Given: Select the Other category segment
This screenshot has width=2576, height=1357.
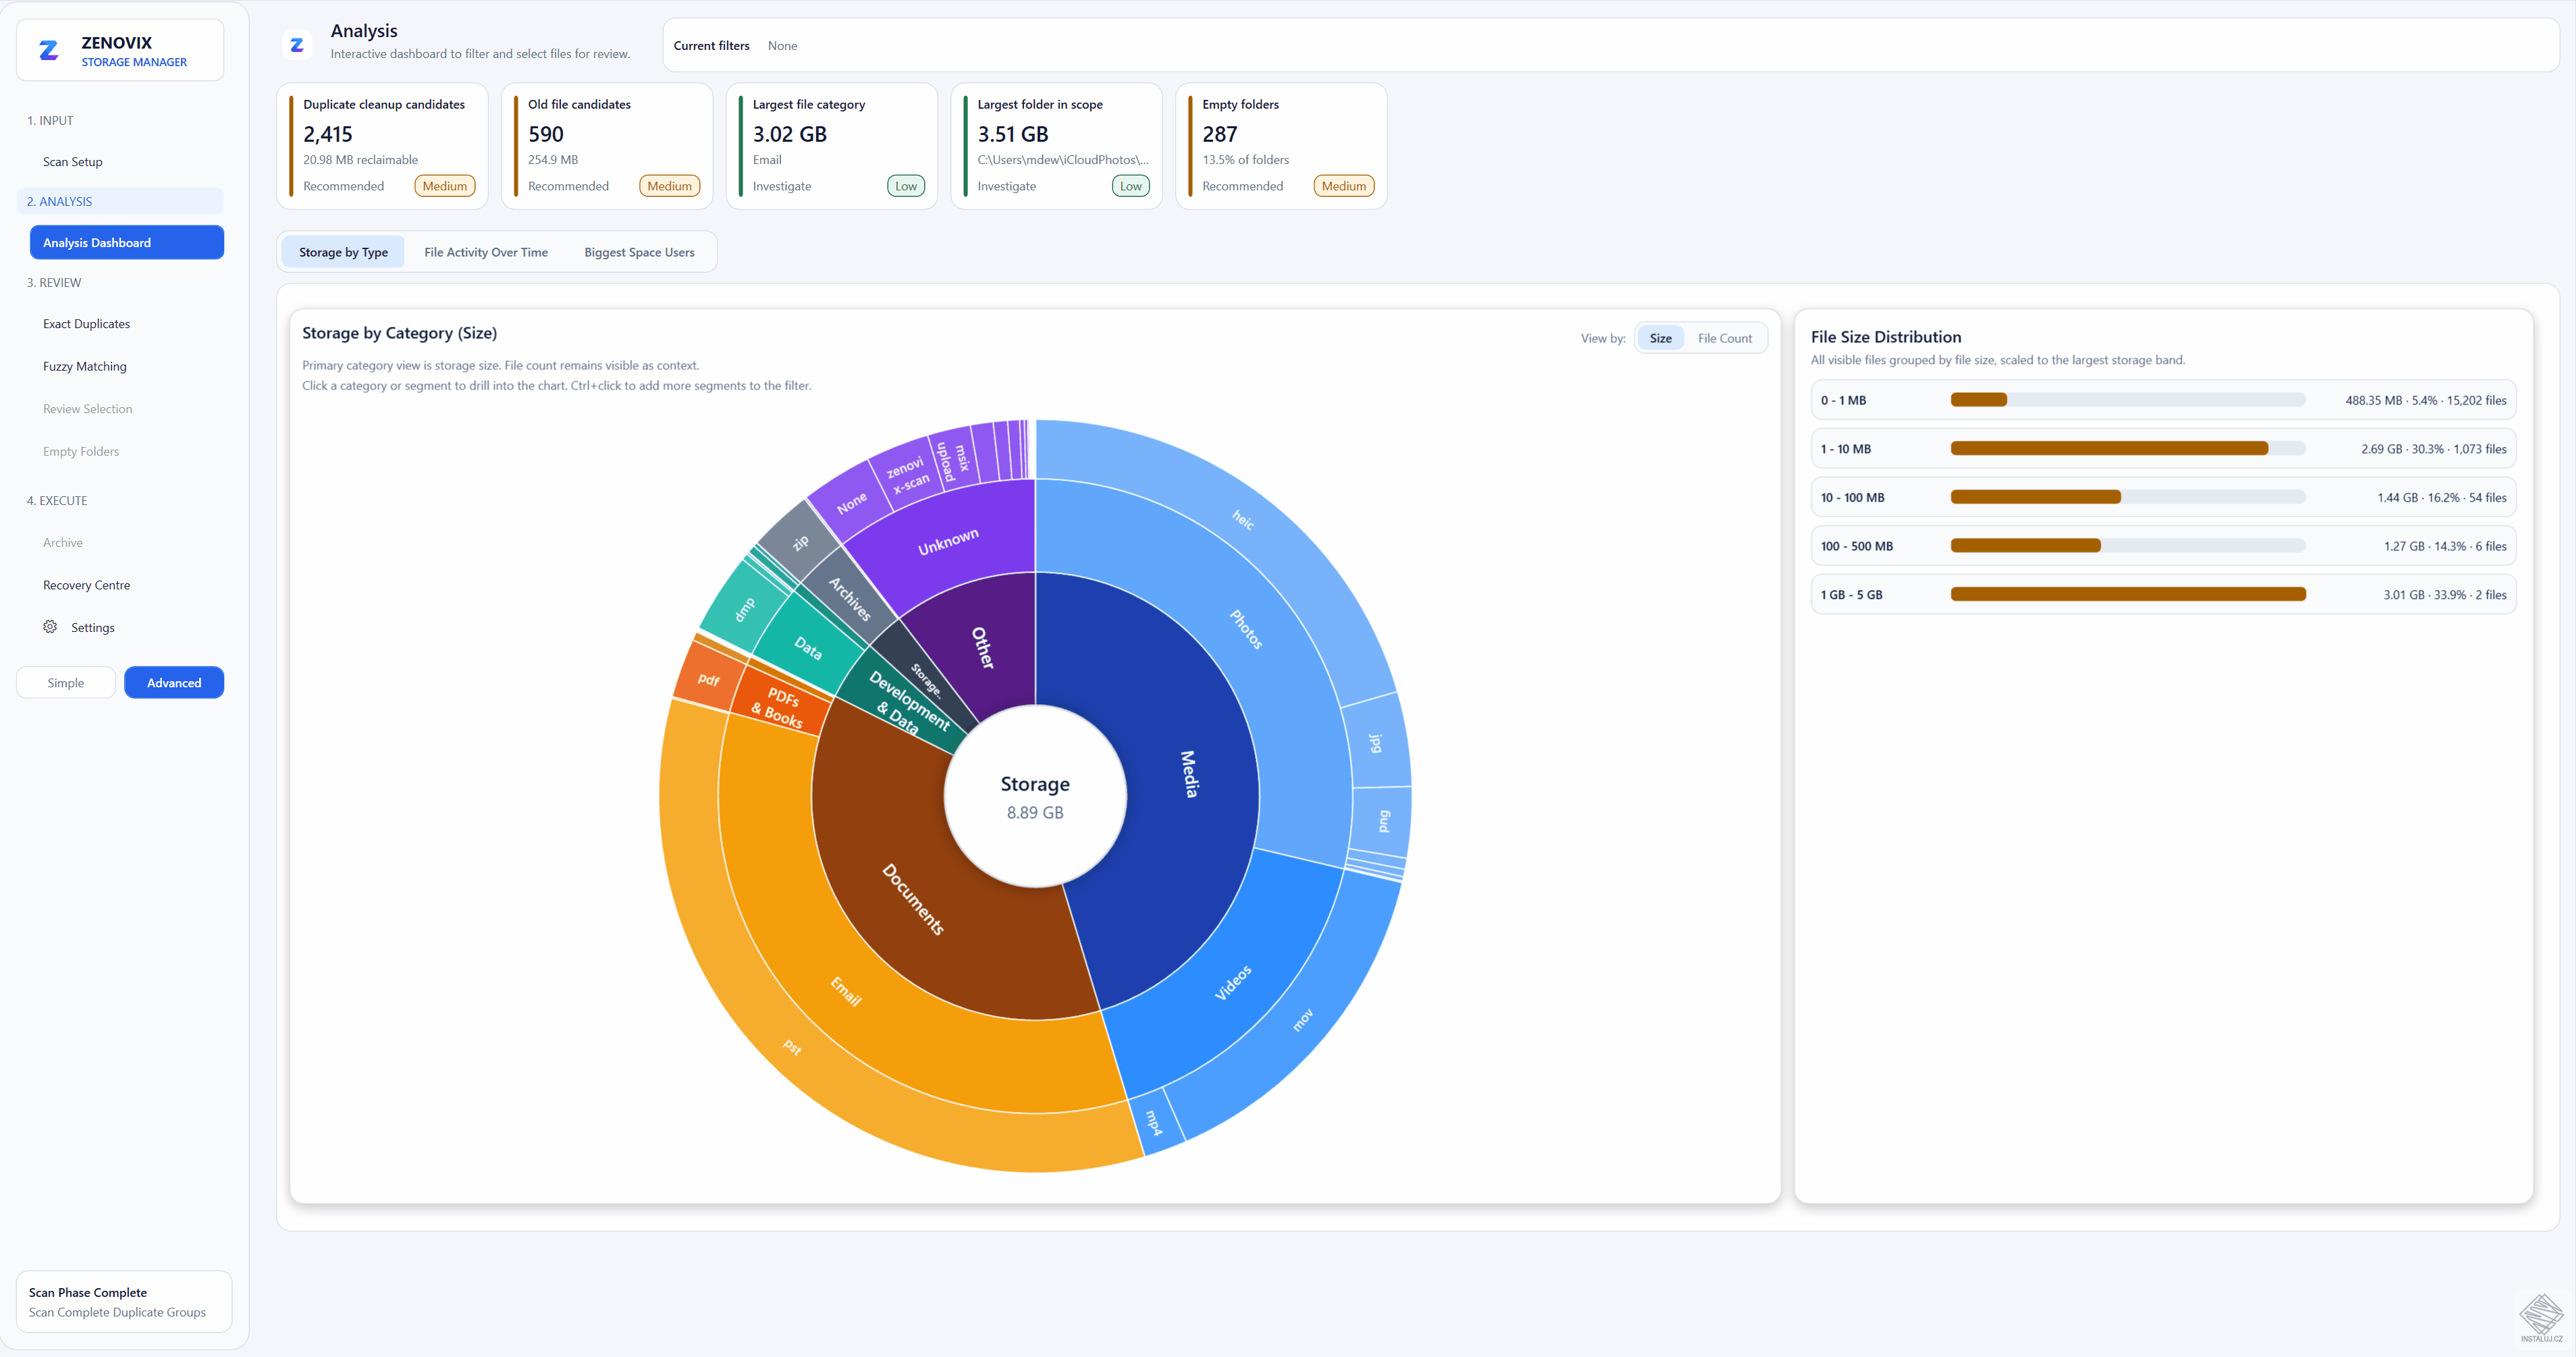Looking at the screenshot, I should [982, 648].
